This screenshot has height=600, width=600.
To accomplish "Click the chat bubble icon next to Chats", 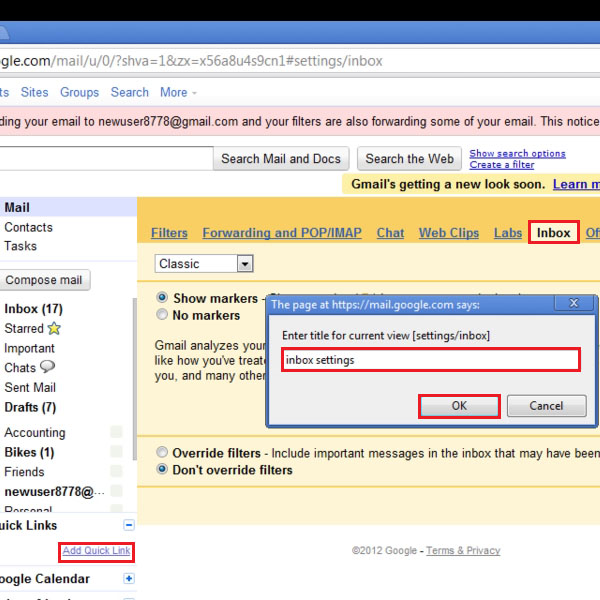I will pos(47,367).
